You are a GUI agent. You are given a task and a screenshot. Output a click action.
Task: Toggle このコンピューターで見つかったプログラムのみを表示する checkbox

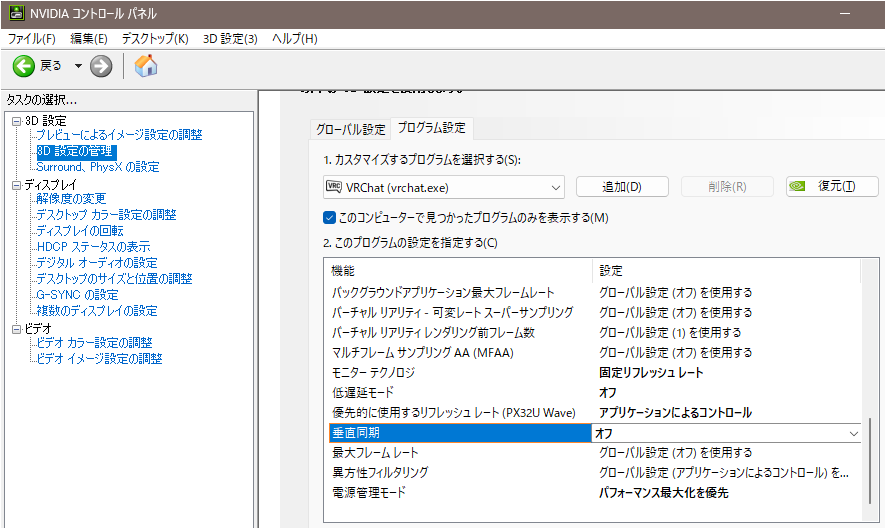329,218
